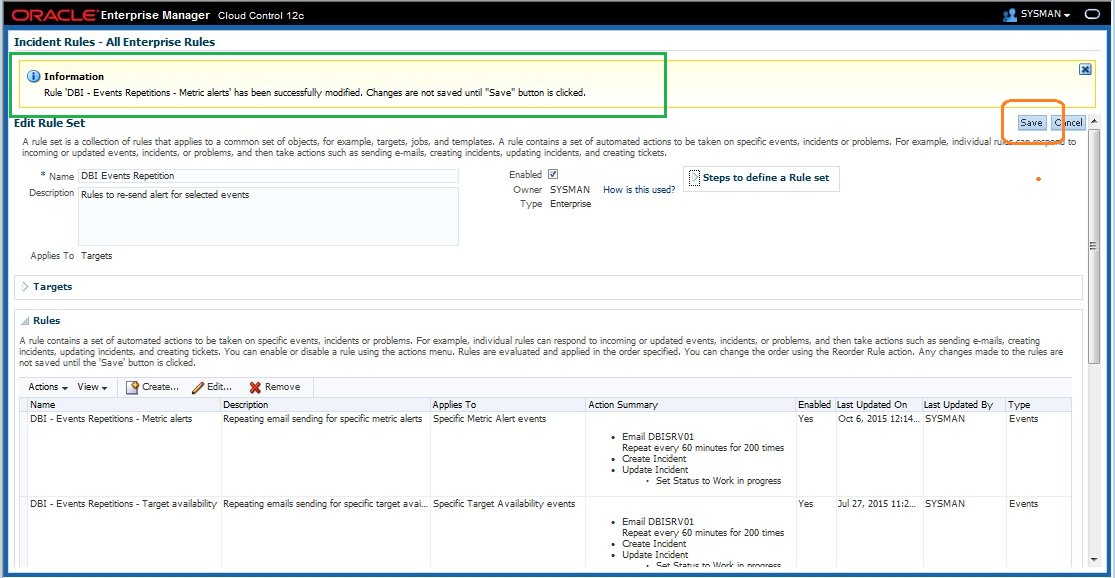Screen dimensions: 1115x578
Task: Focus the rule set Name field
Action: pyautogui.click(x=268, y=176)
